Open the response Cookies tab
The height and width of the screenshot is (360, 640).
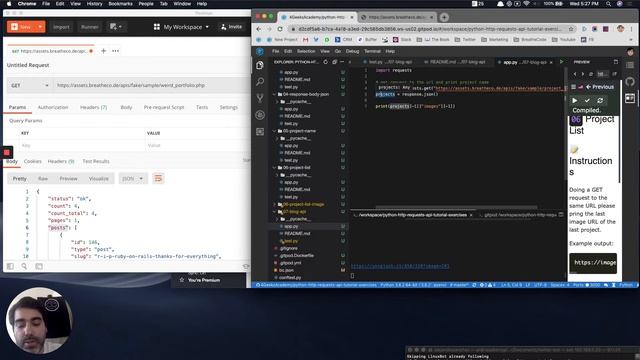coord(33,161)
